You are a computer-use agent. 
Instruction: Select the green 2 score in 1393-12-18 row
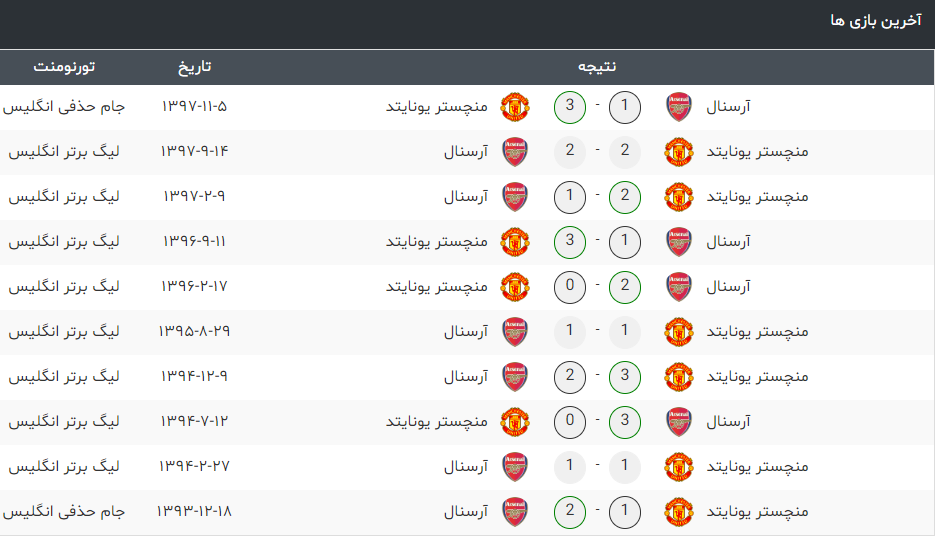pyautogui.click(x=570, y=512)
